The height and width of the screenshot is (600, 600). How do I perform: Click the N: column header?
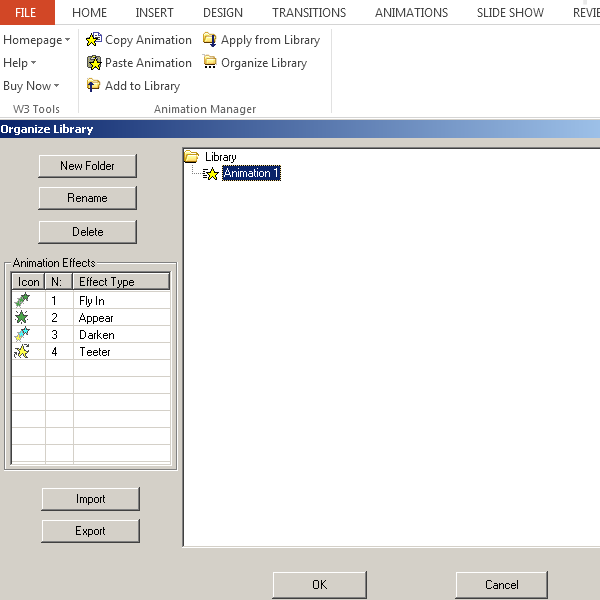59,282
